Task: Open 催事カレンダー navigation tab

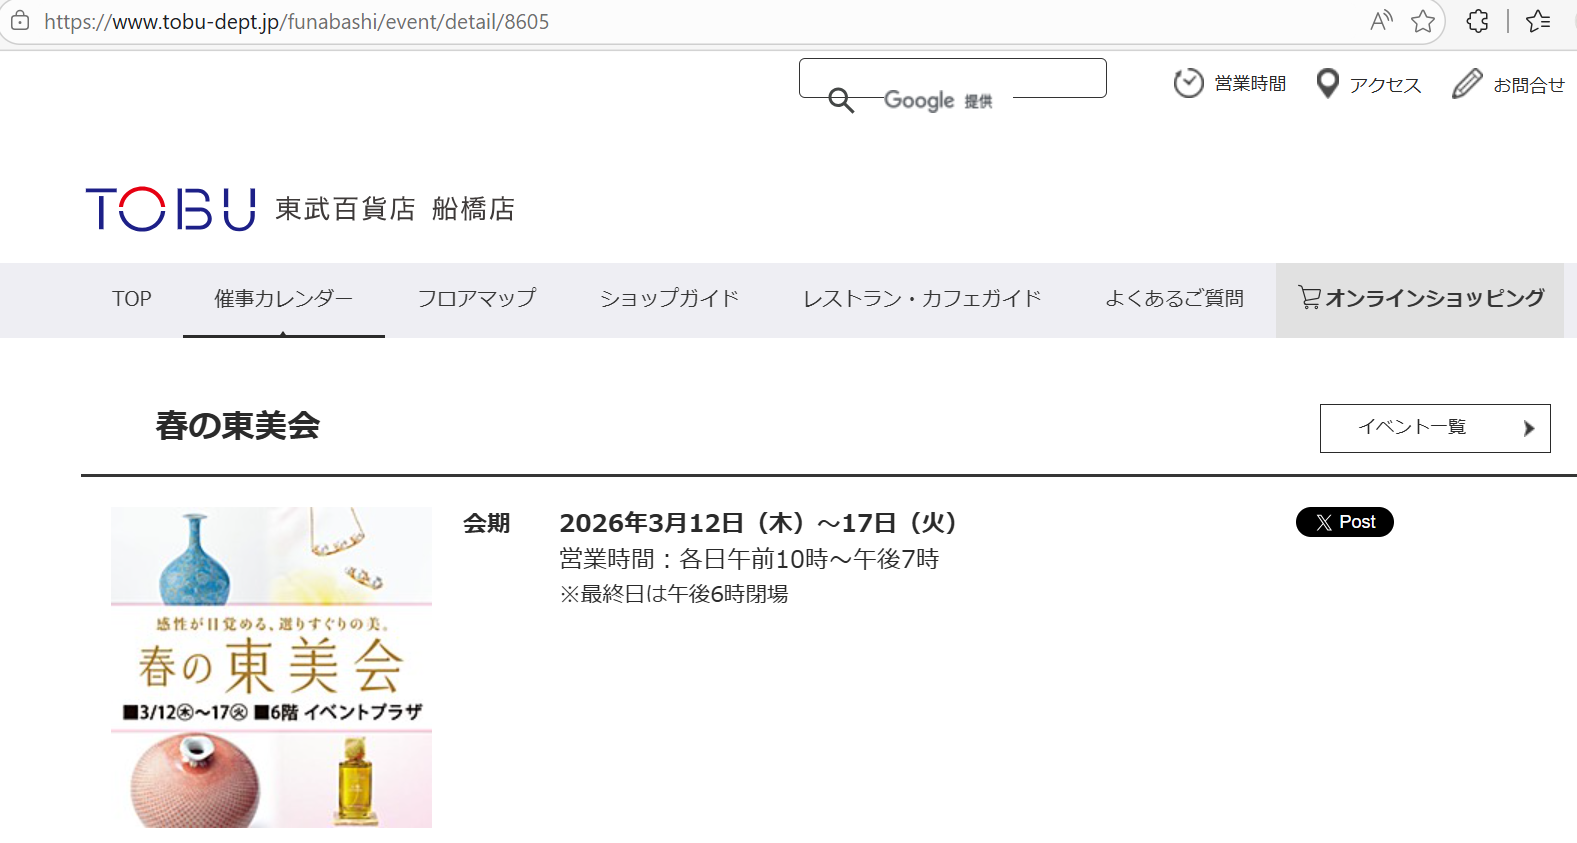Action: (283, 299)
